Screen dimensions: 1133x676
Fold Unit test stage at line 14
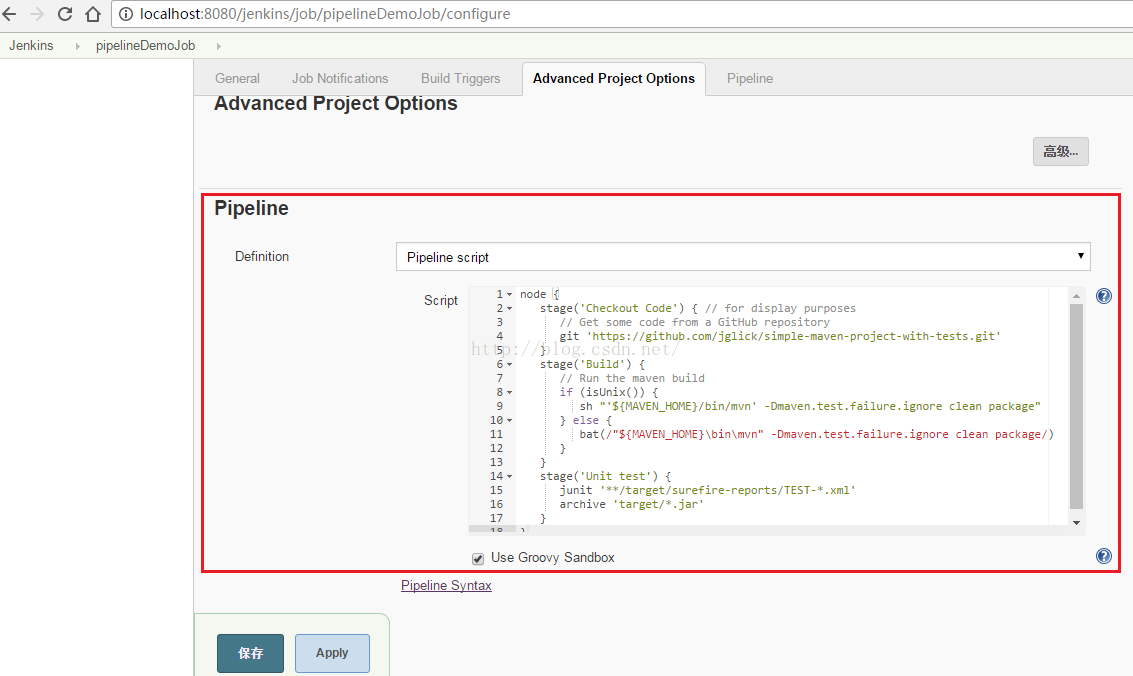click(509, 477)
